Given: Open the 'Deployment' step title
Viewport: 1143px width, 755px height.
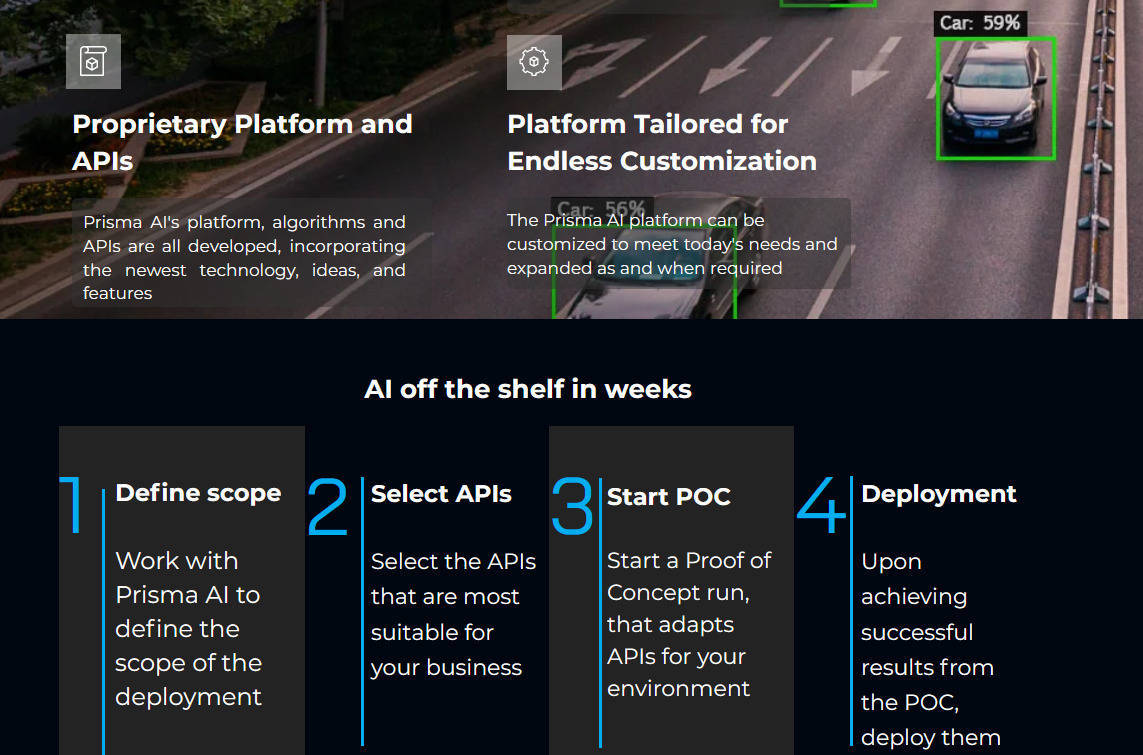Looking at the screenshot, I should pos(938,494).
